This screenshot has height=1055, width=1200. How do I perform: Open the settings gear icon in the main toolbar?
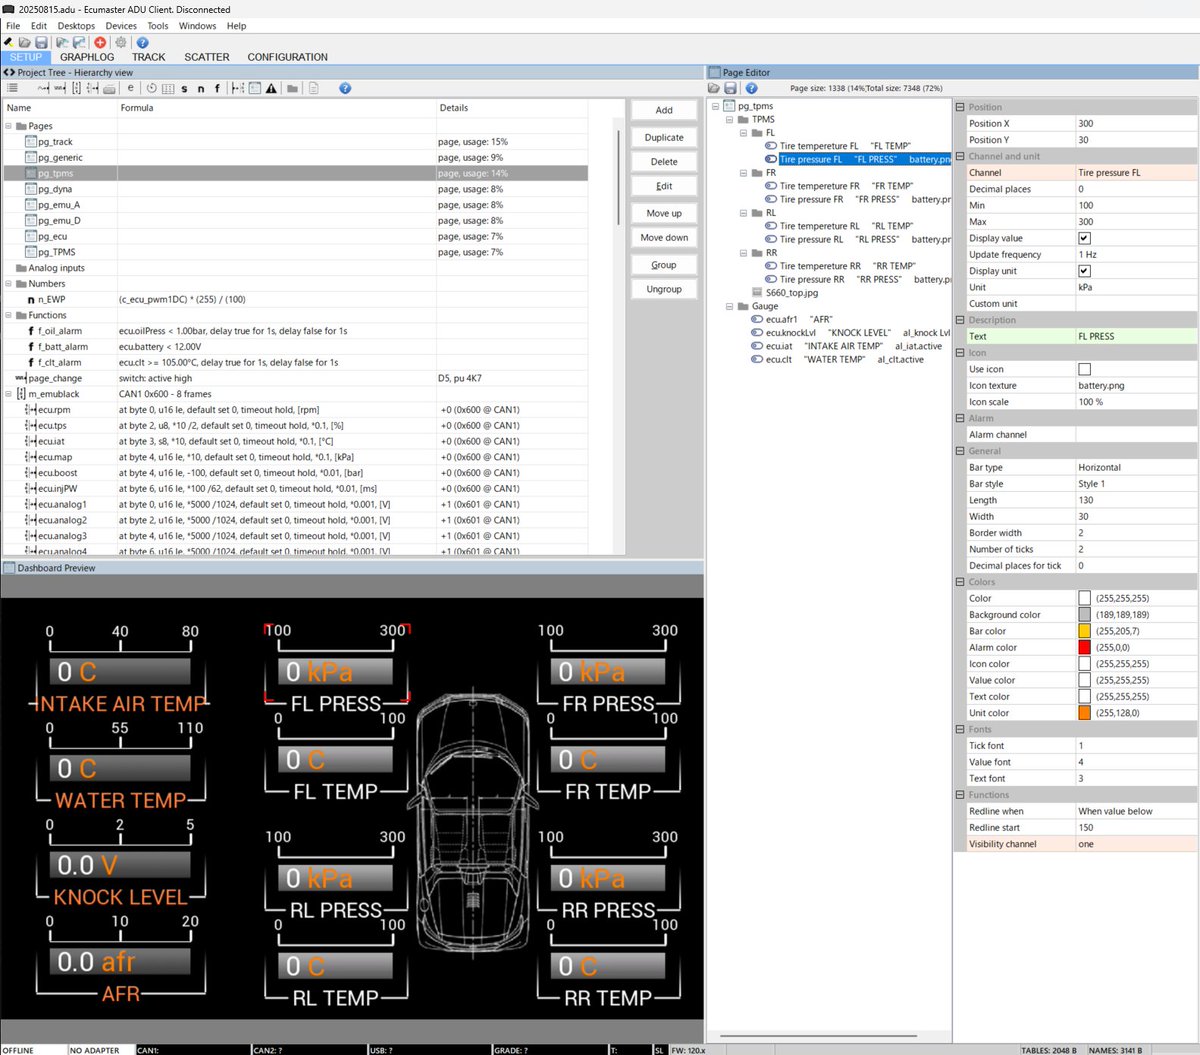tap(121, 42)
